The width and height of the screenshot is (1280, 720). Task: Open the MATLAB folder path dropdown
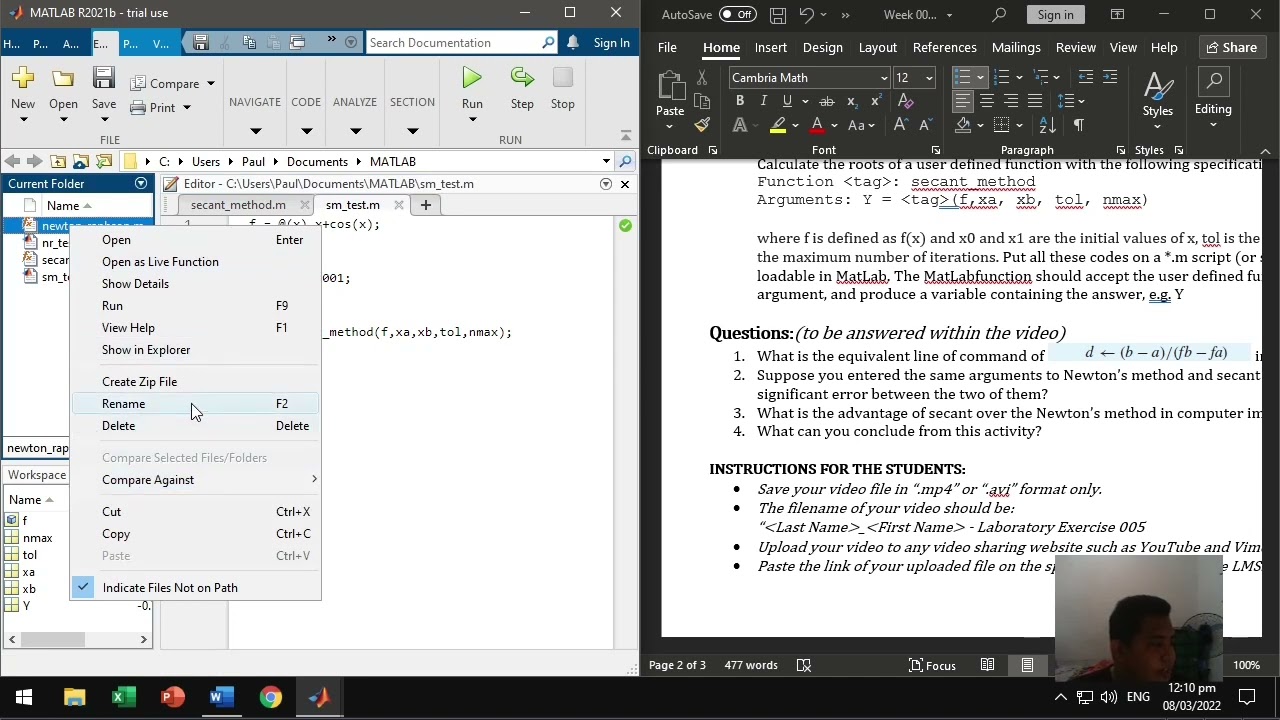[x=606, y=161]
